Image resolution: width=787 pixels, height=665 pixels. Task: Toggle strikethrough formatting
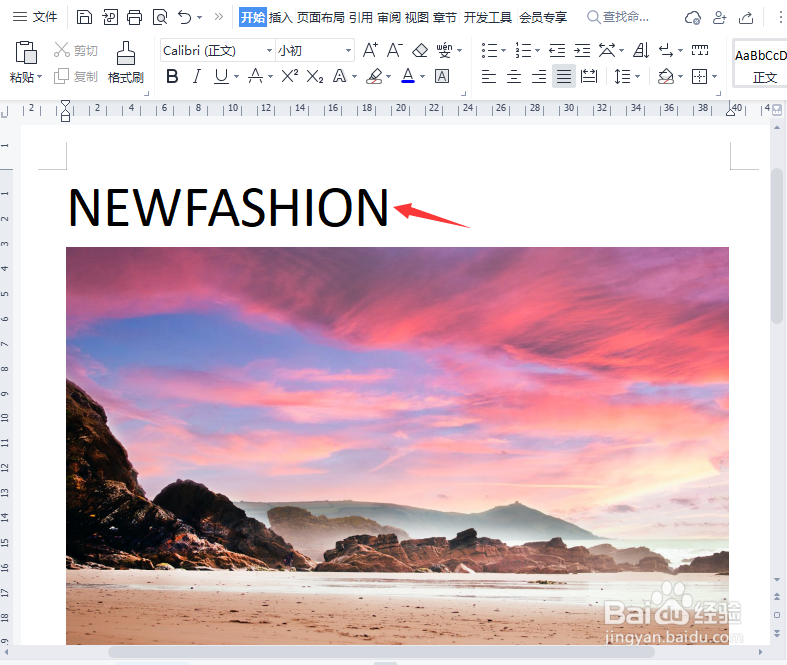coord(255,76)
